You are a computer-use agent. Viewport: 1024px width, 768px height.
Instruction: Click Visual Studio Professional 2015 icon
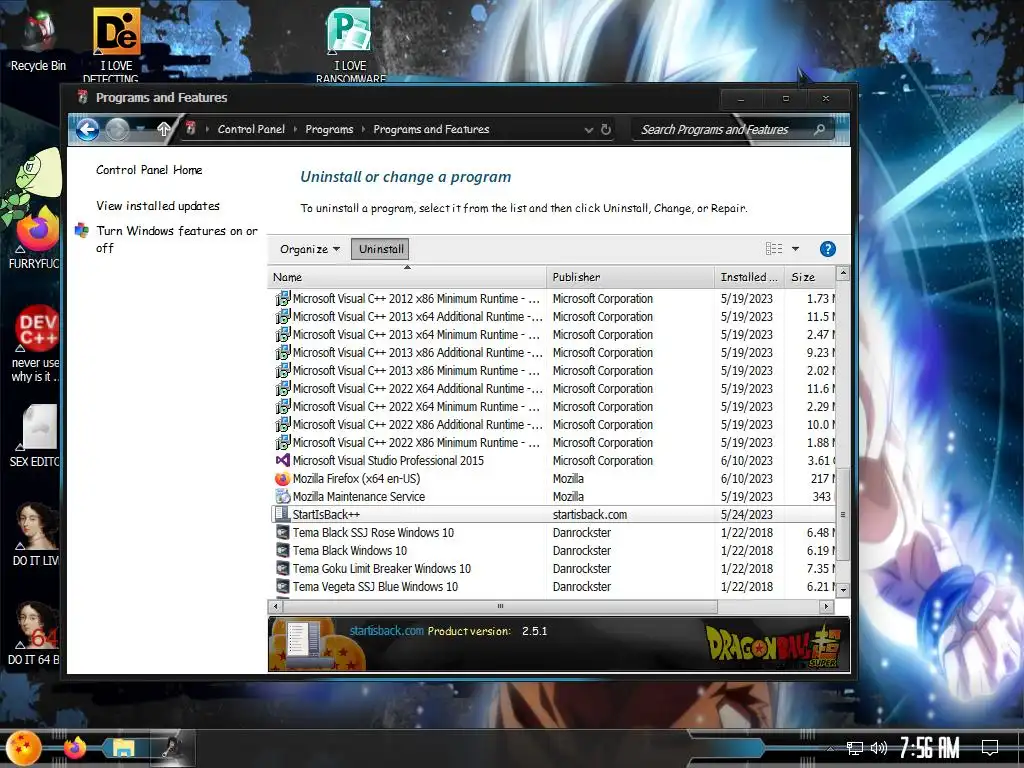pyautogui.click(x=282, y=460)
